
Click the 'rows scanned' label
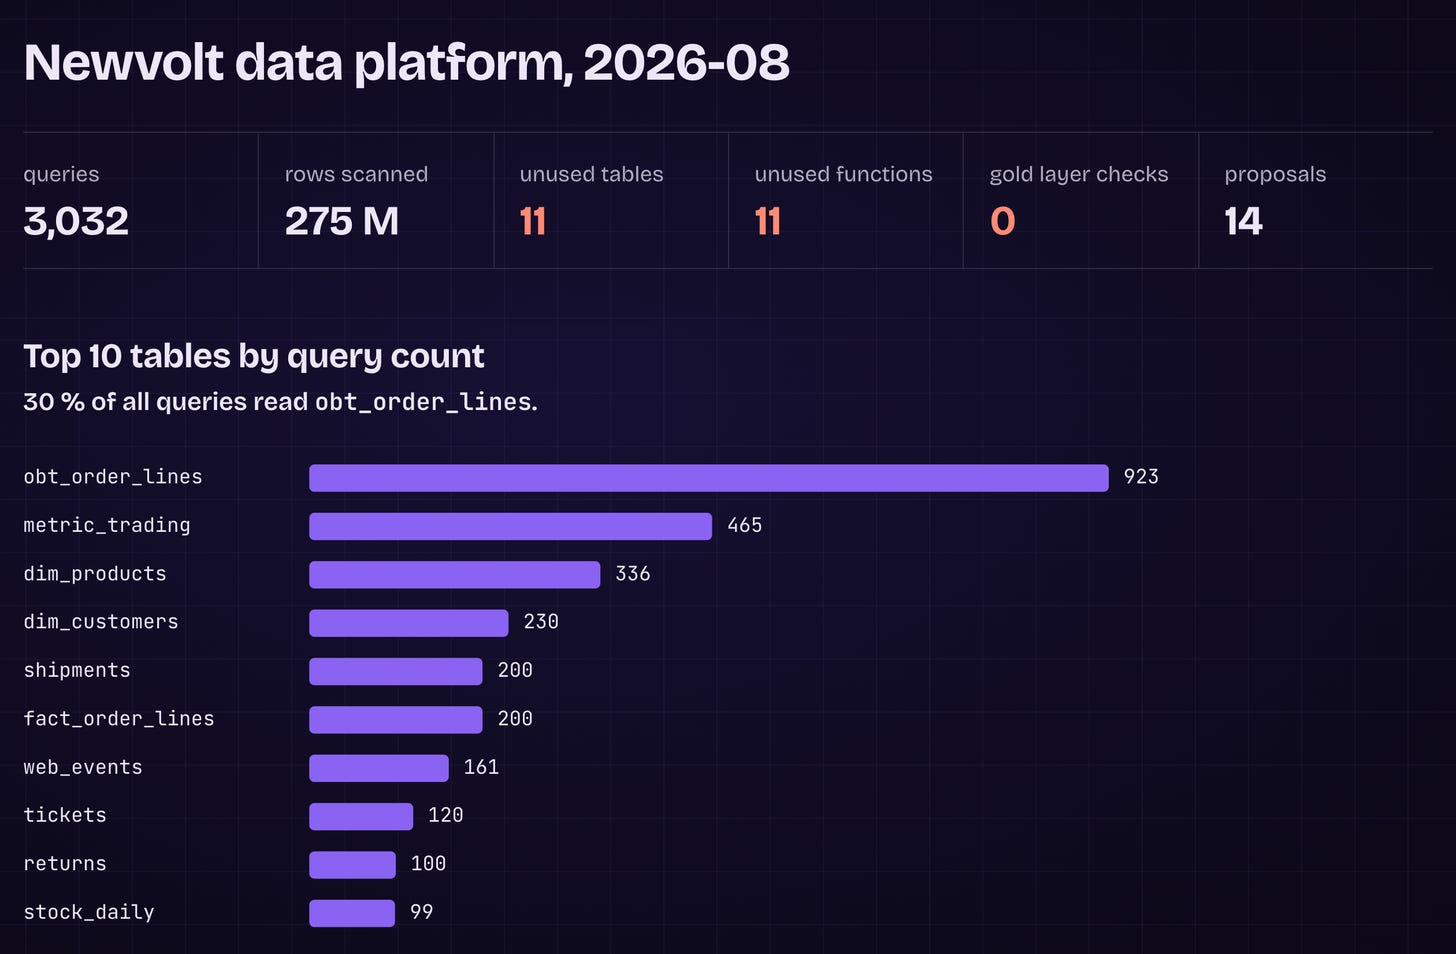pos(356,174)
